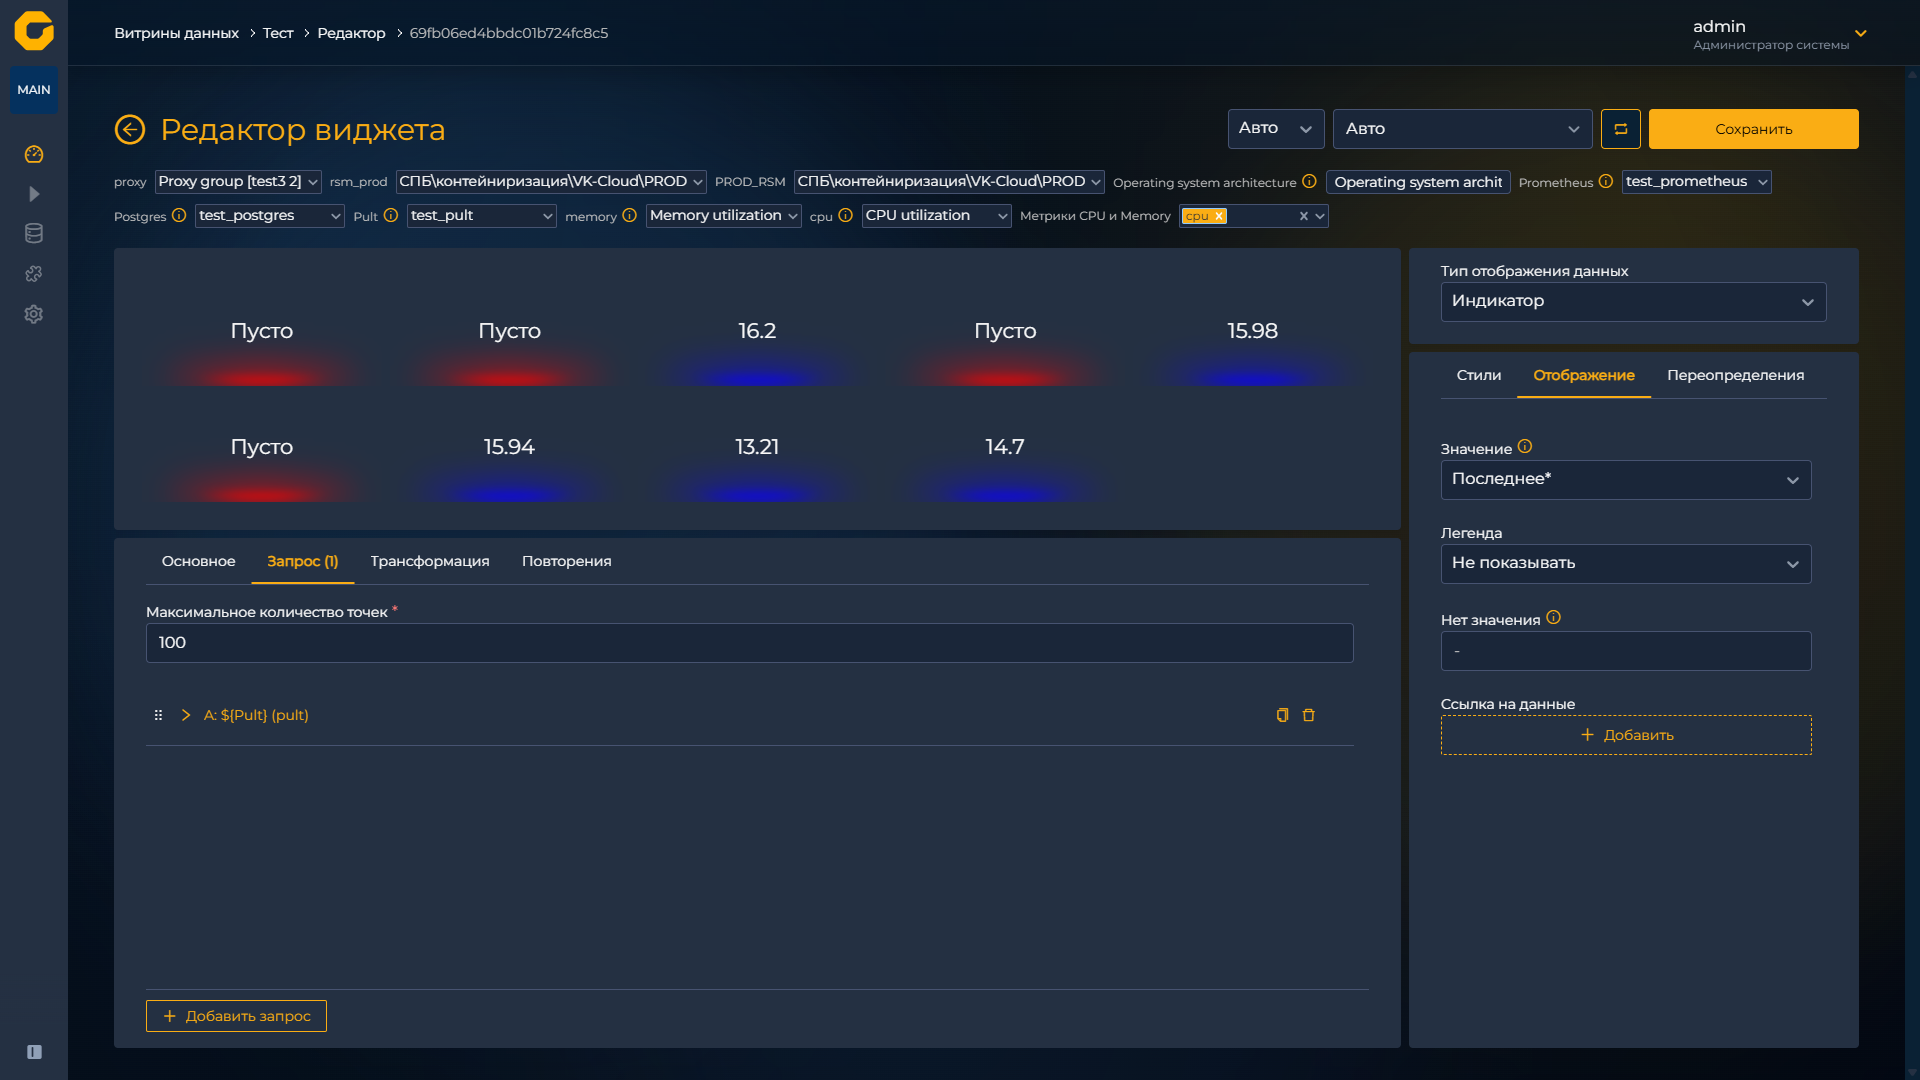The width and height of the screenshot is (1920, 1080).
Task: Delete query A with the trash icon
Action: coord(1308,715)
